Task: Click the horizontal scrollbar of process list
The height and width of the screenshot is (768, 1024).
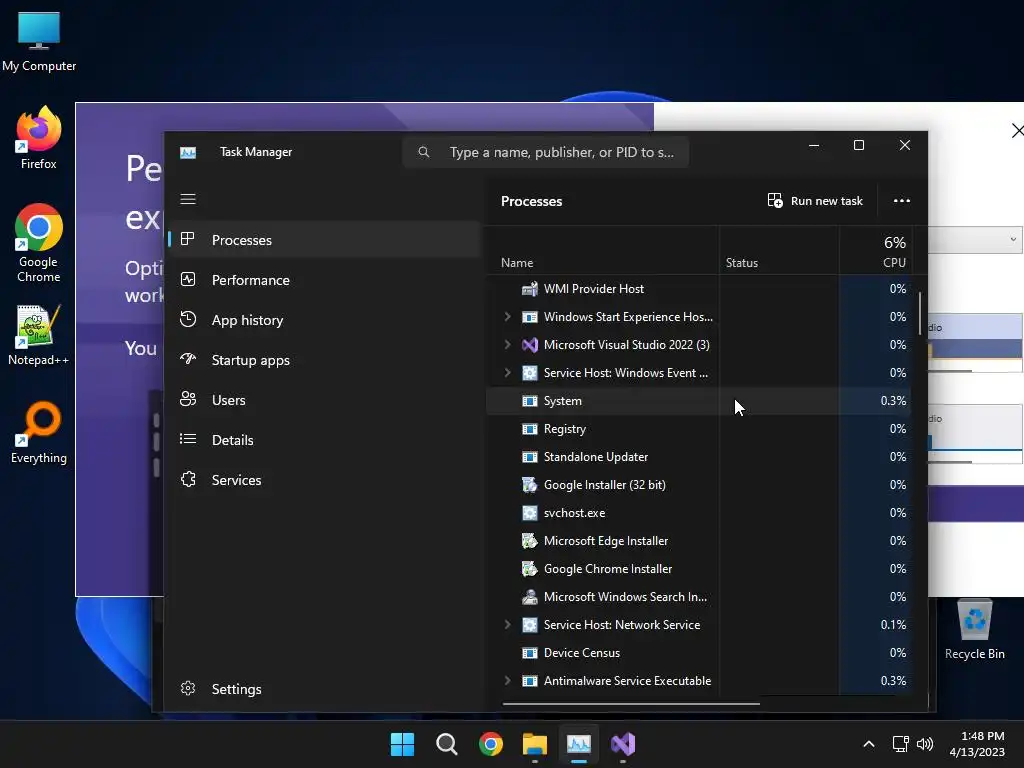Action: 631,704
